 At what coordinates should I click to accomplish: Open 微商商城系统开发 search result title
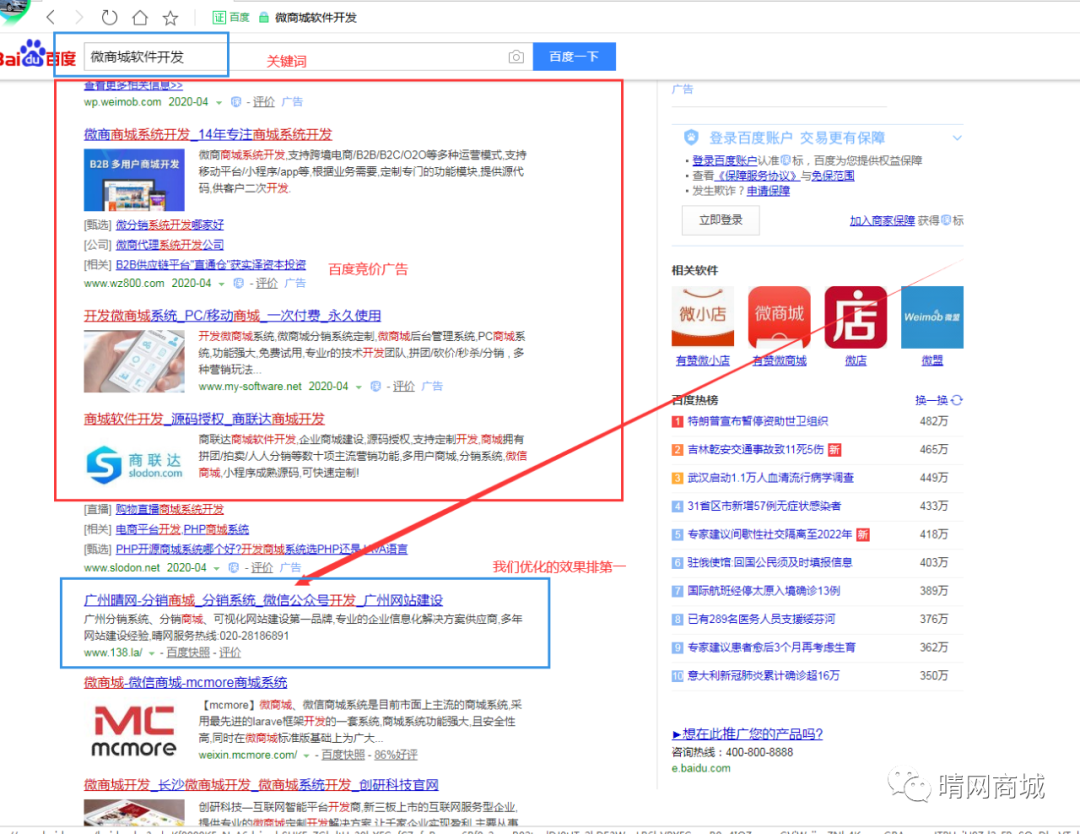click(x=208, y=134)
